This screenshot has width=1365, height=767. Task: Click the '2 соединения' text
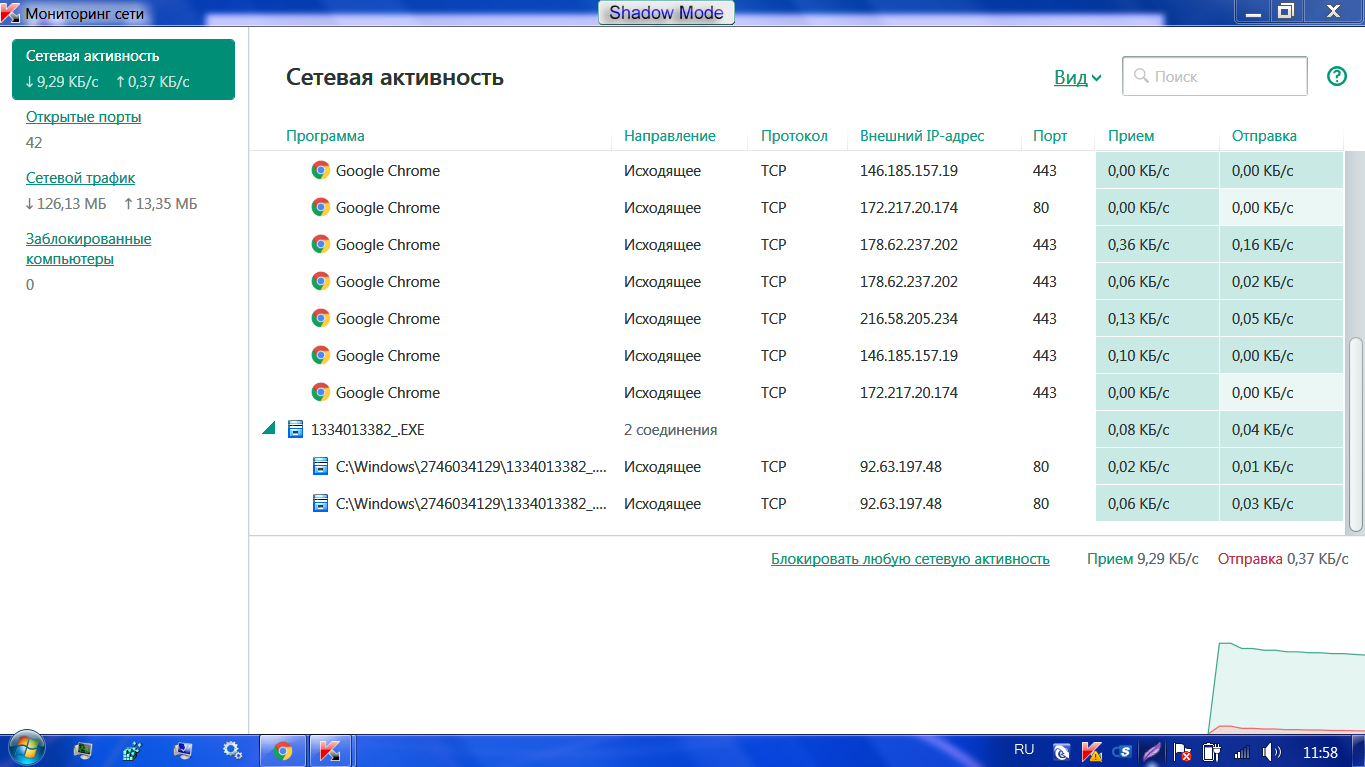(x=671, y=430)
